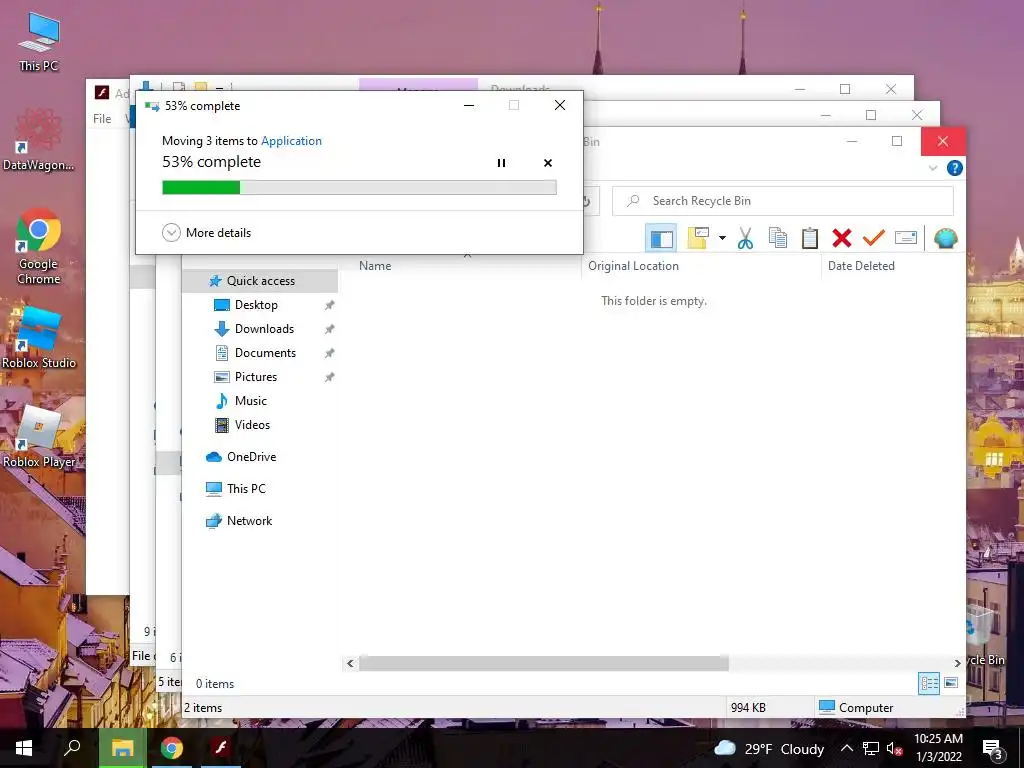Click pin icon beside Downloads
This screenshot has width=1024, height=768.
tap(330, 329)
